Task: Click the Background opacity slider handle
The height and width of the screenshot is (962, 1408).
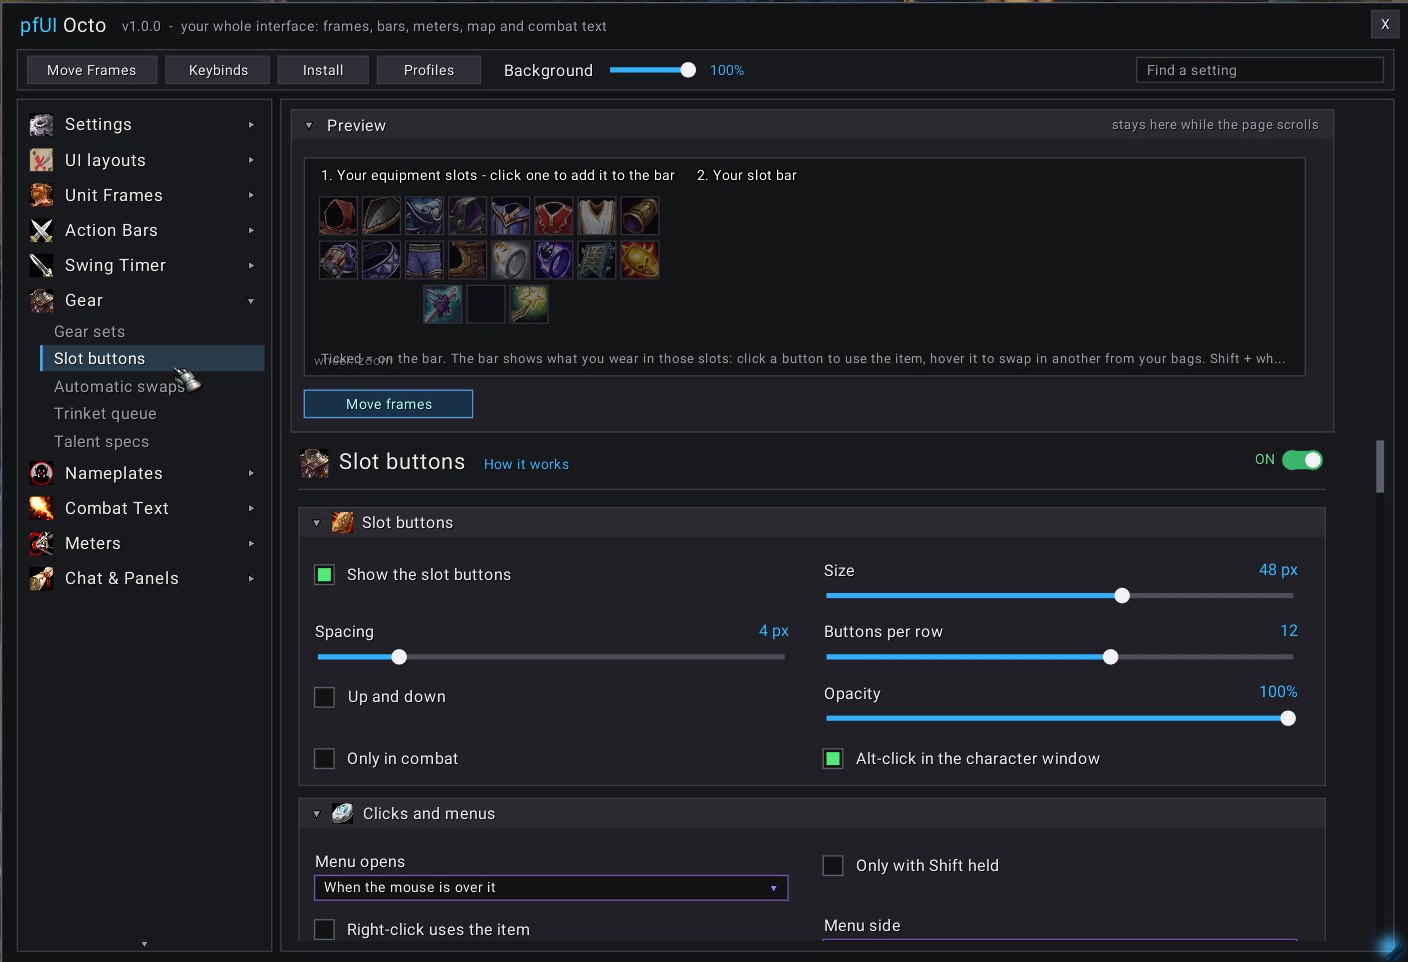Action: [688, 70]
